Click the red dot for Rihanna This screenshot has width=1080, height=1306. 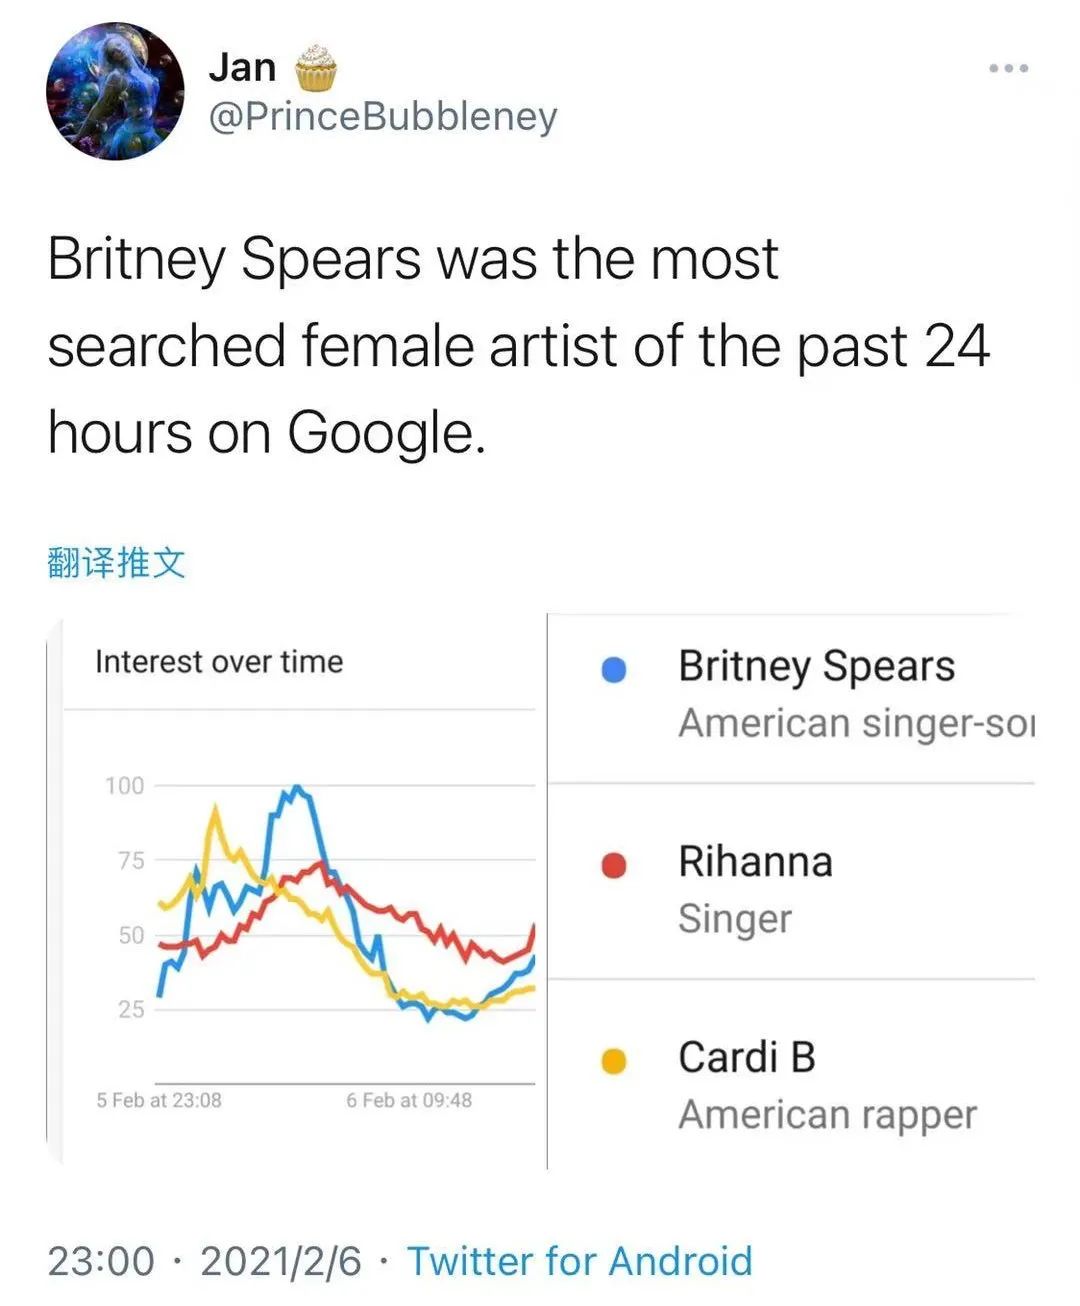(x=613, y=865)
